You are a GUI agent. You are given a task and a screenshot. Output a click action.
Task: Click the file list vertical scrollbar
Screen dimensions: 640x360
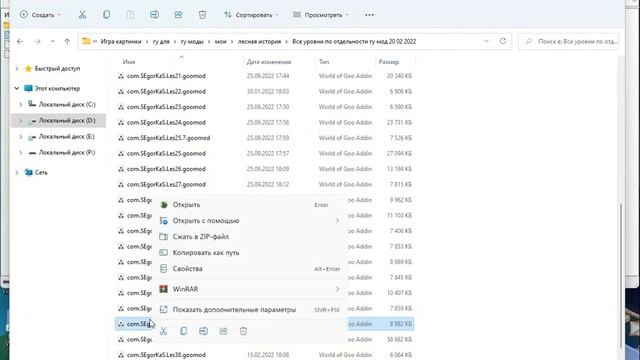coord(620,276)
